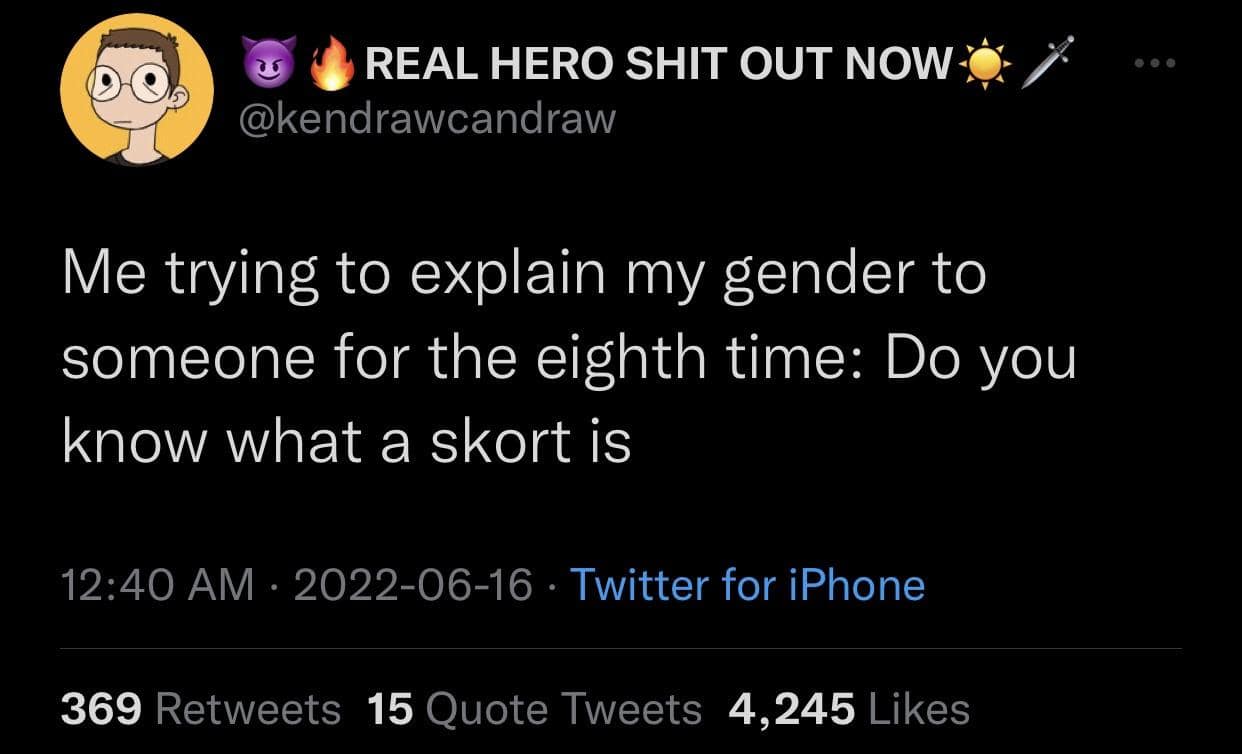View the 4,245 Likes list
The width and height of the screenshot is (1242, 754).
tap(850, 709)
